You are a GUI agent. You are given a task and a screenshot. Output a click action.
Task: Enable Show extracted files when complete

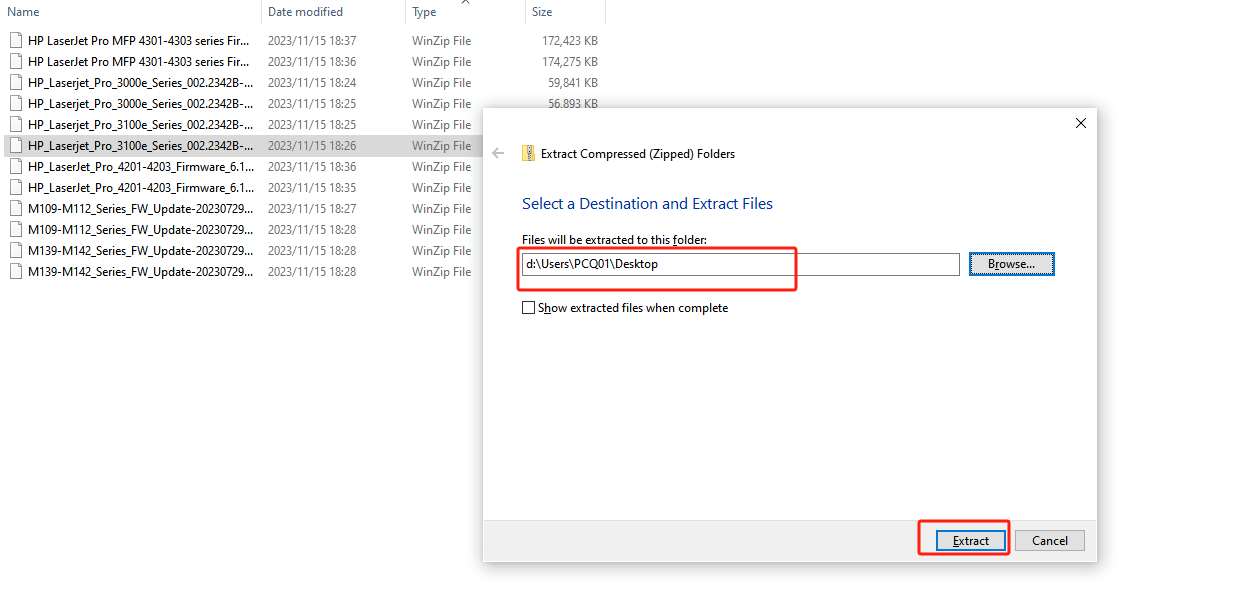(x=529, y=307)
